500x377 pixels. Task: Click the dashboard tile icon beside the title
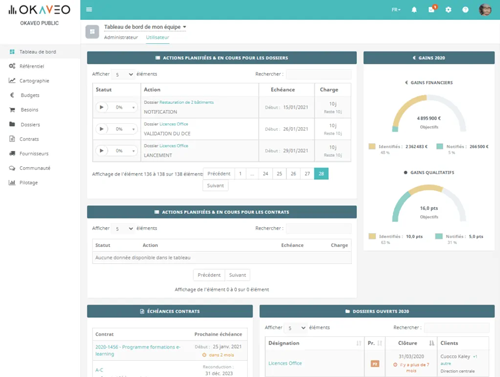(92, 32)
